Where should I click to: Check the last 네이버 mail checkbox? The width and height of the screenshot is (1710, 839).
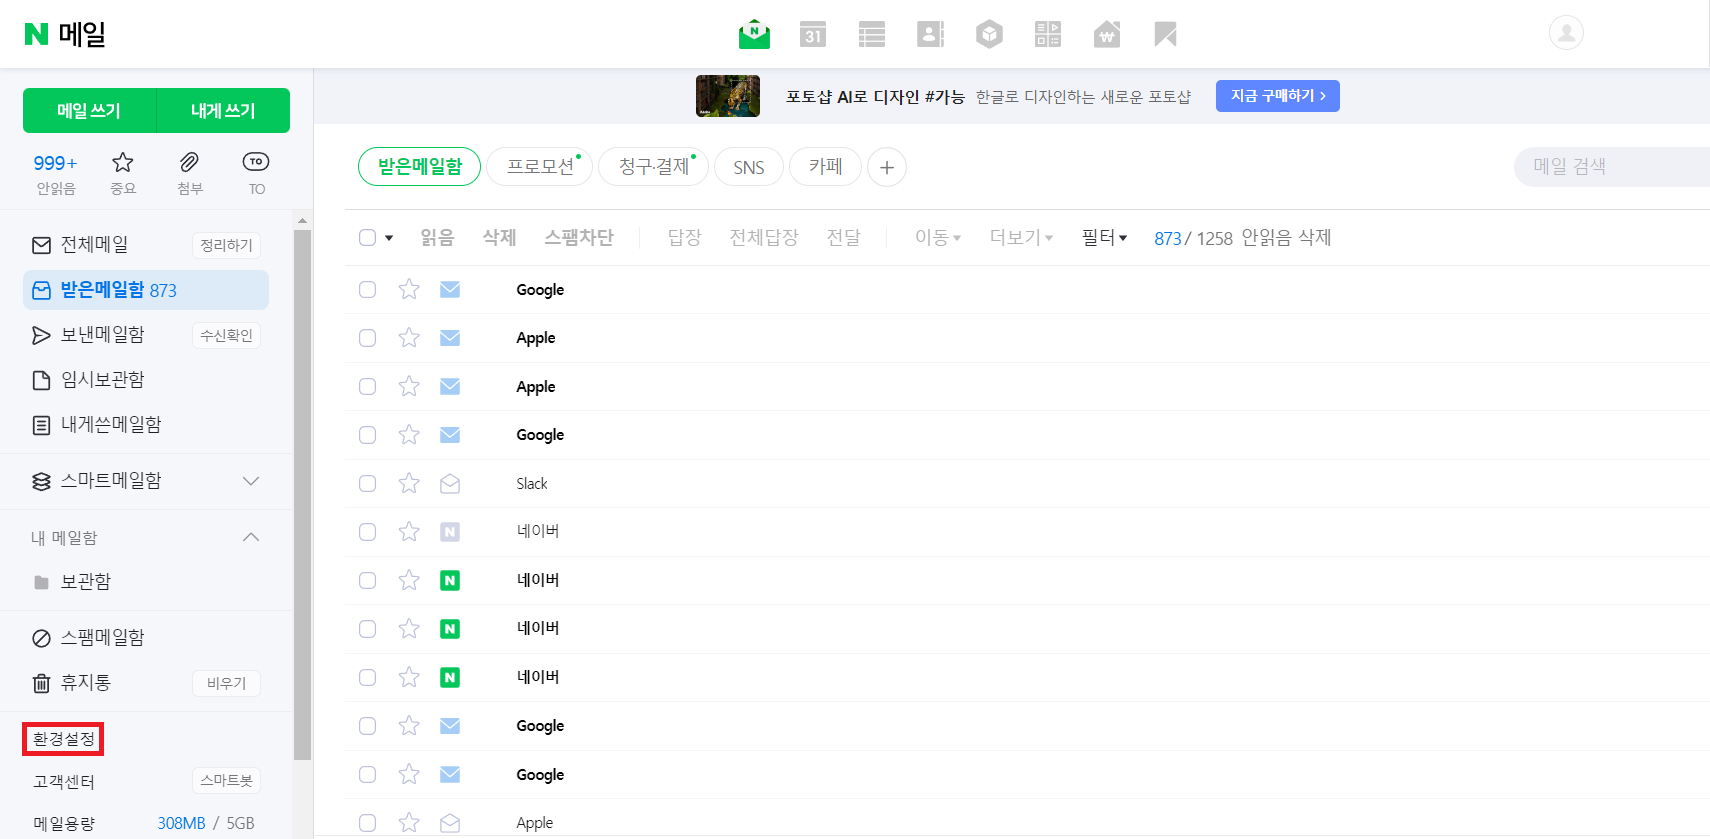pos(367,678)
